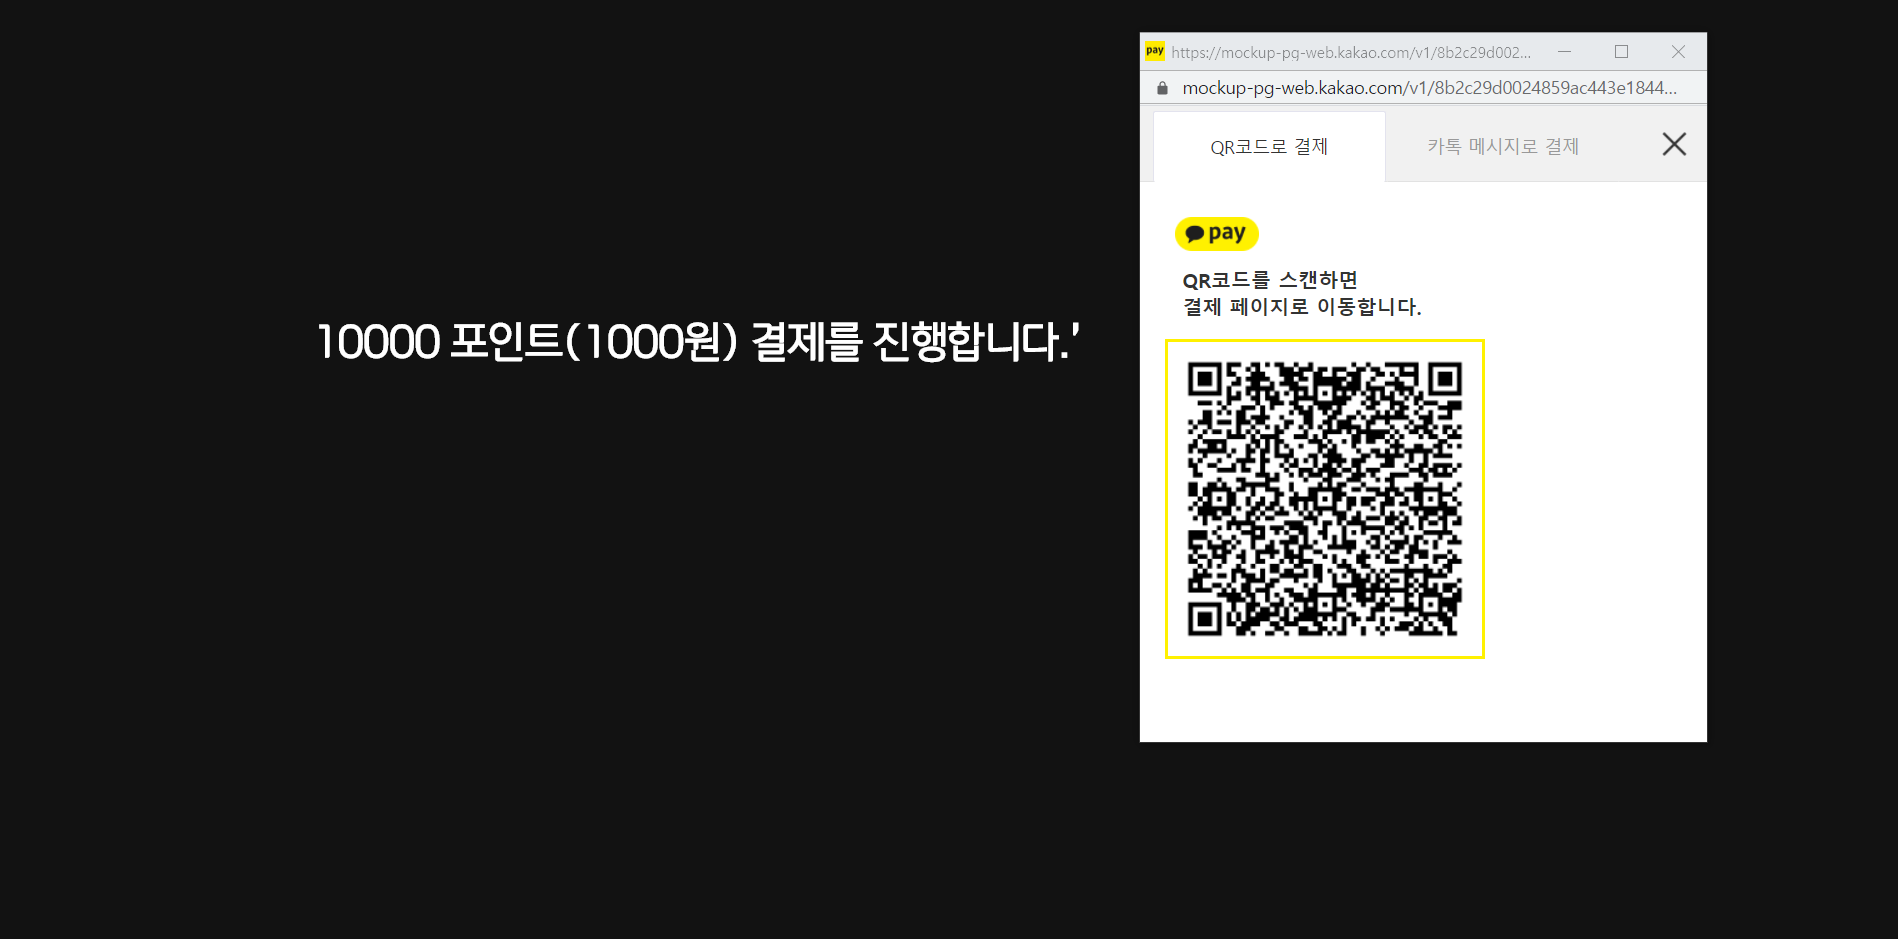
Task: Click the padlock icon in address bar
Action: click(1162, 88)
